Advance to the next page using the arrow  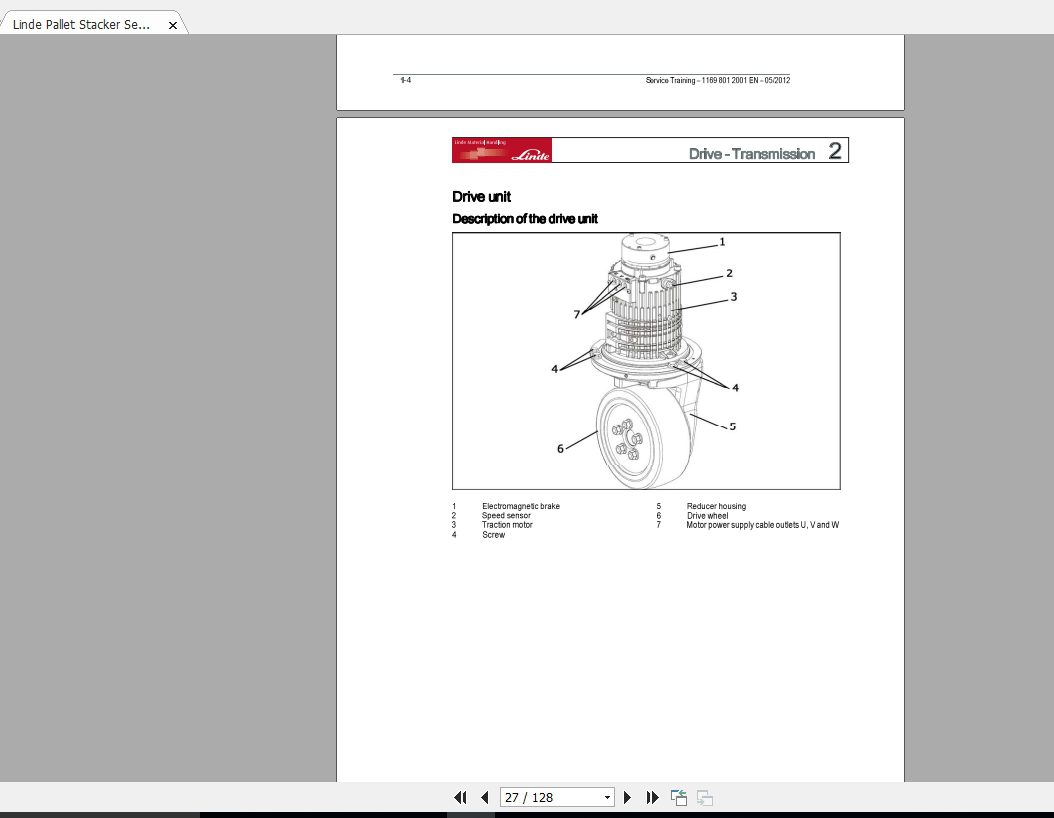[627, 797]
